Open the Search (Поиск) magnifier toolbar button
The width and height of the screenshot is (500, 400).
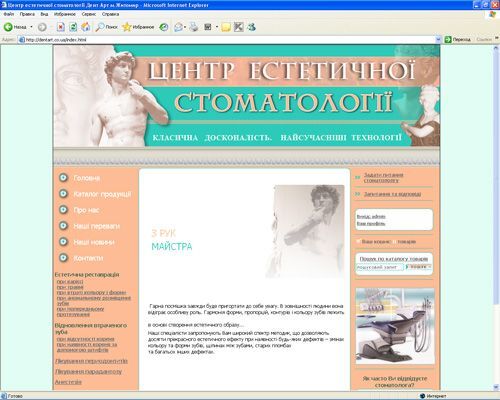(x=106, y=27)
